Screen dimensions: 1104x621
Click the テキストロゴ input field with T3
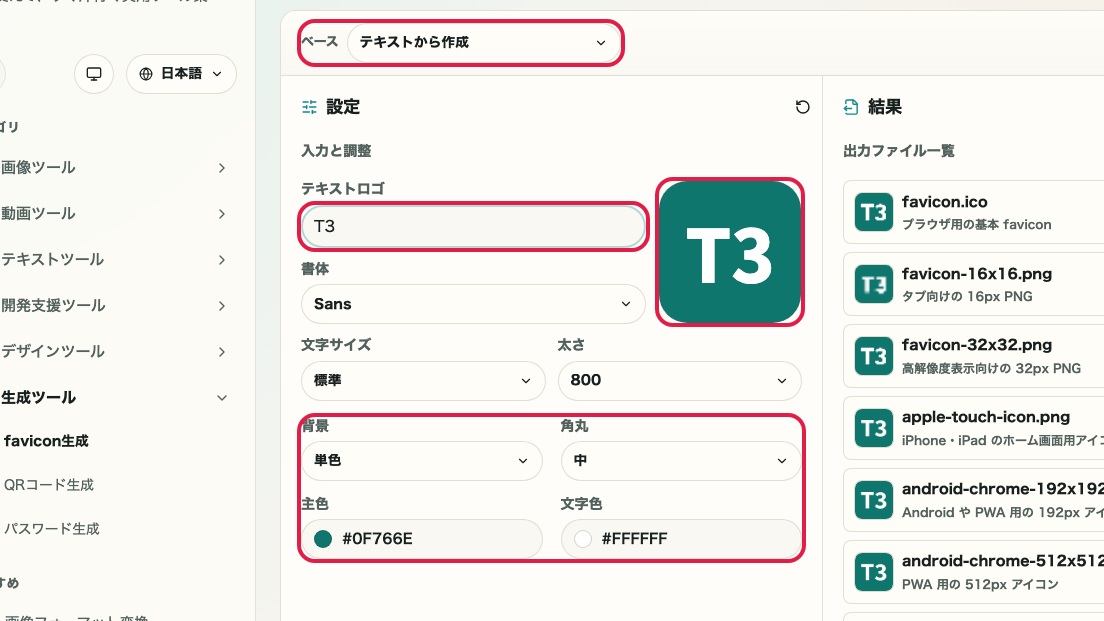coord(473,226)
